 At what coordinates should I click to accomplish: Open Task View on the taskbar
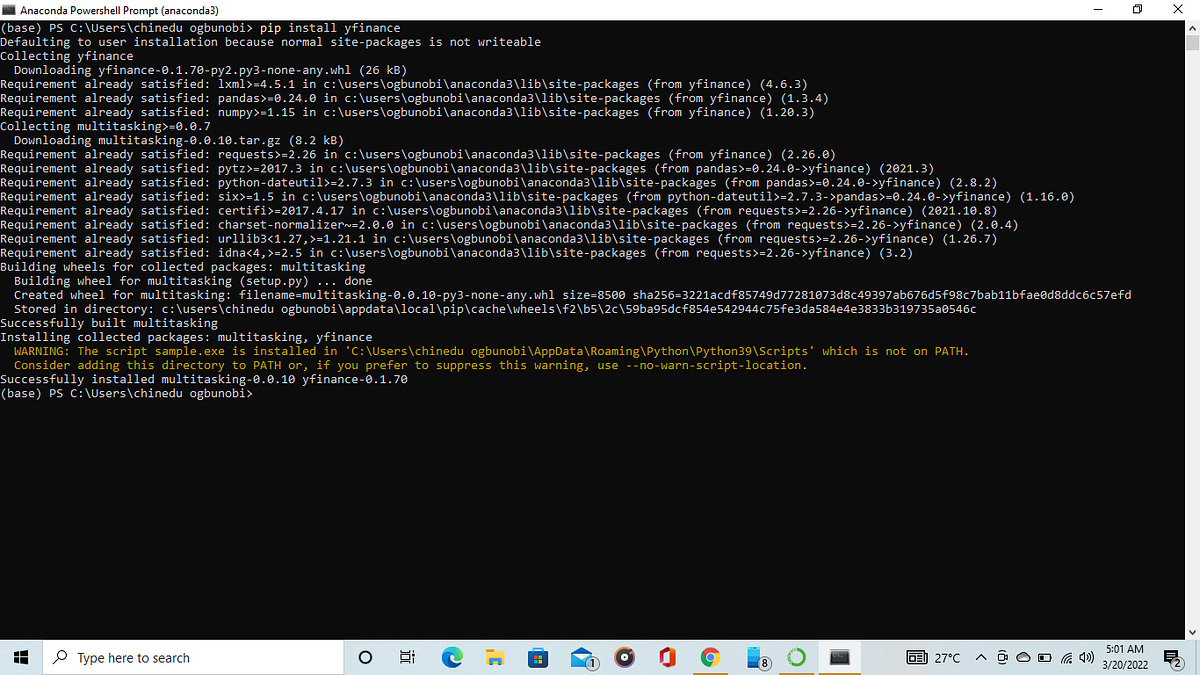click(407, 657)
